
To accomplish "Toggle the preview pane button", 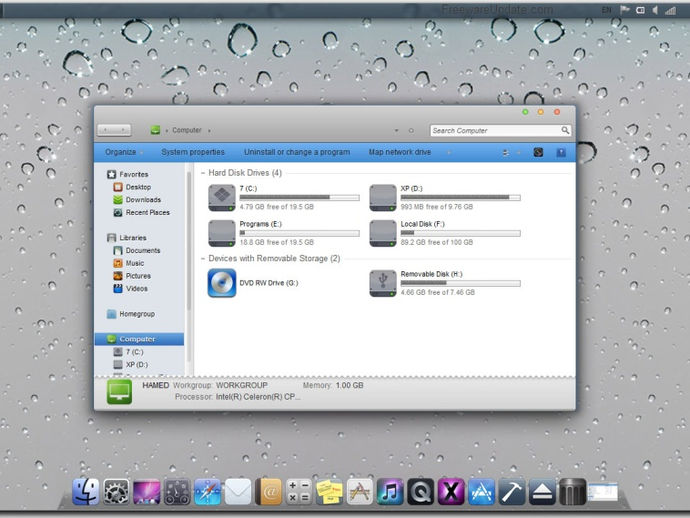I will 538,152.
